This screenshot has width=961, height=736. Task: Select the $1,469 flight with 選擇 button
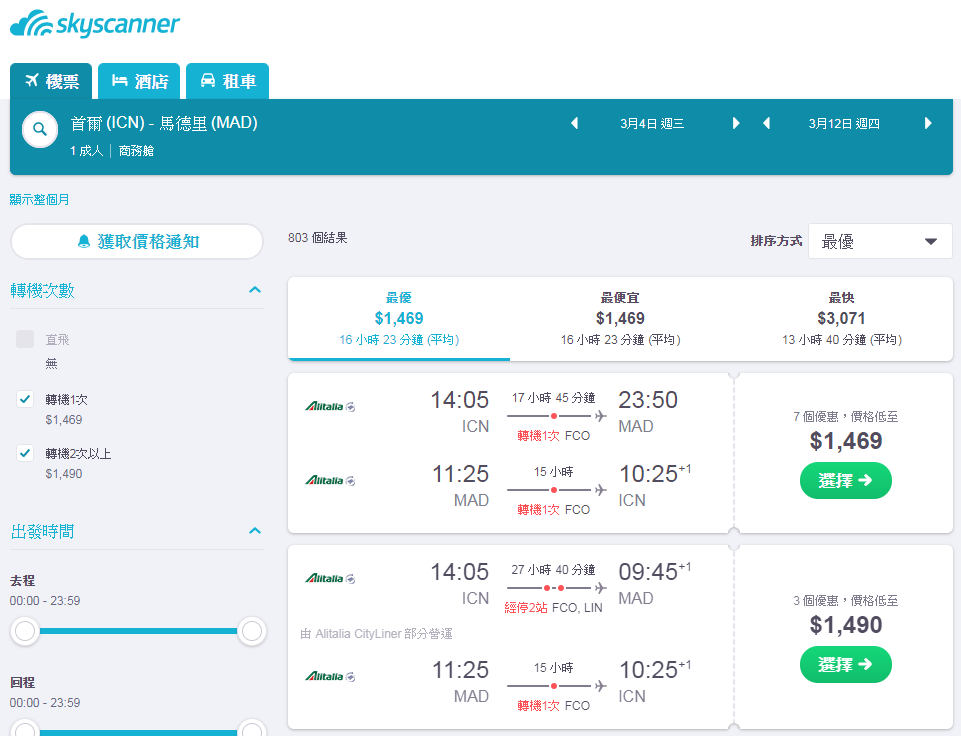(x=845, y=480)
